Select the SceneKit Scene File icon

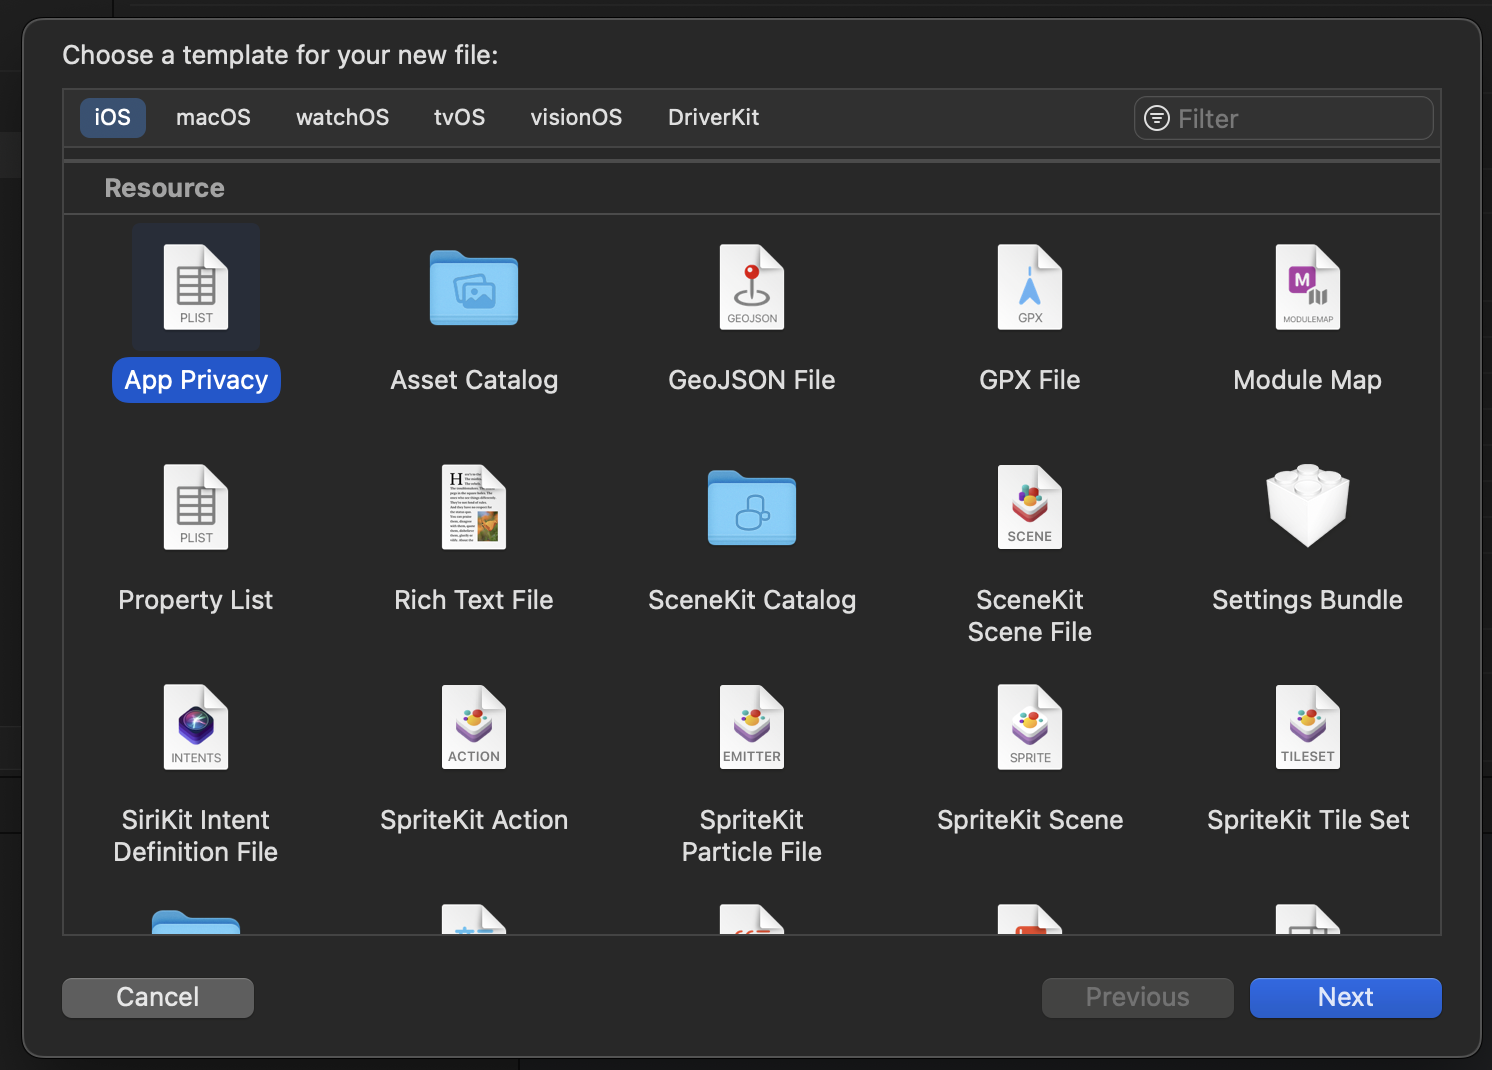[x=1030, y=508]
